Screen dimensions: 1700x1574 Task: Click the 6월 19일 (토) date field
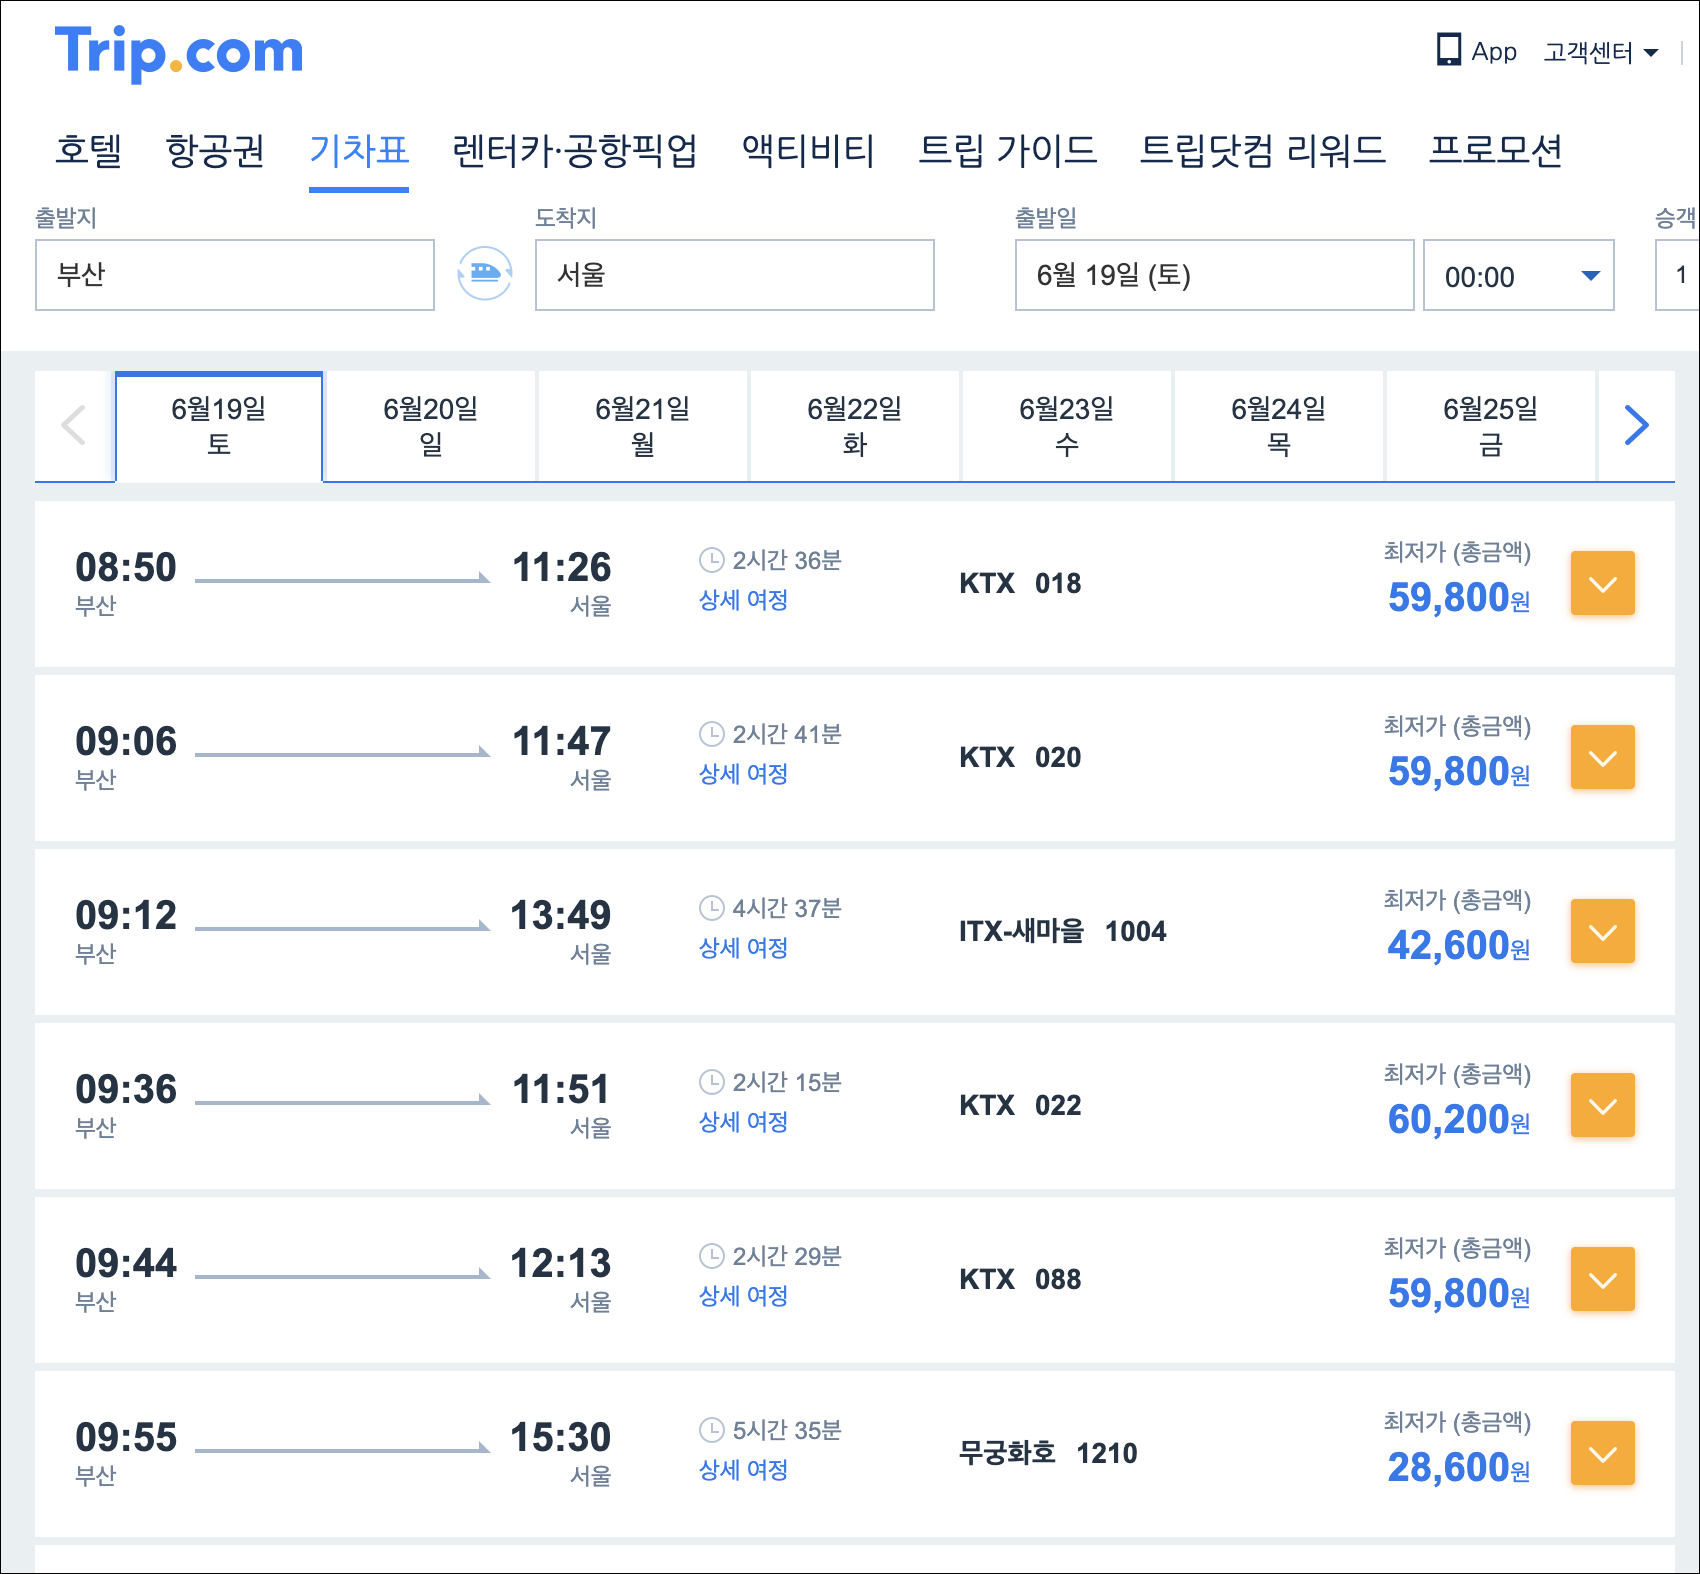click(x=1214, y=275)
